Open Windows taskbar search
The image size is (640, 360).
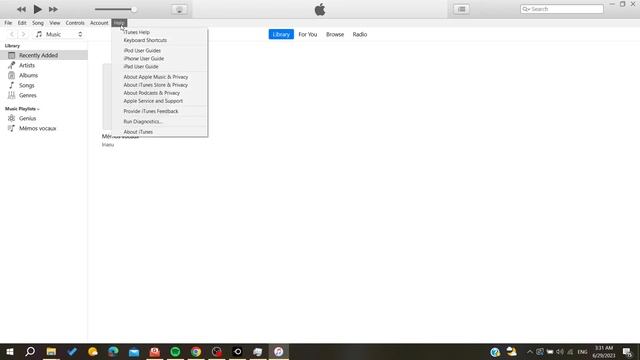(x=30, y=351)
